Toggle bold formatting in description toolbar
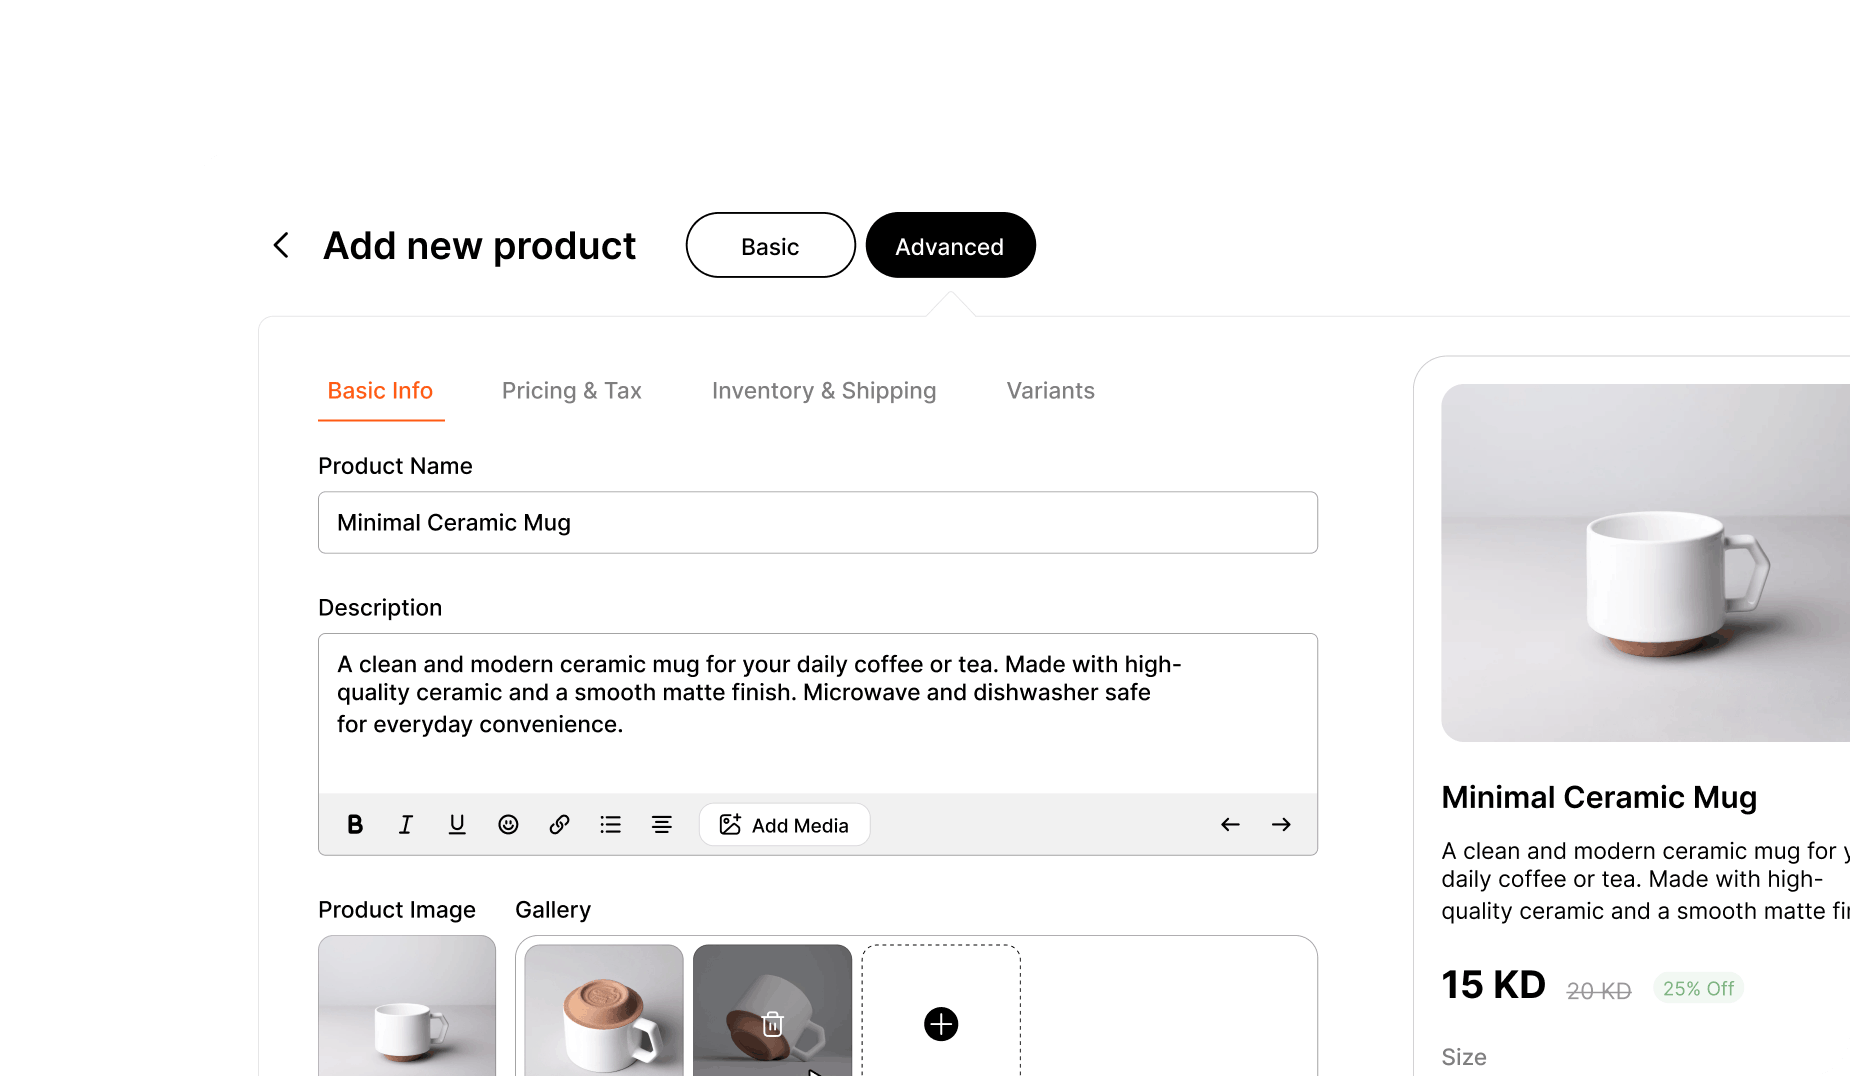 [x=355, y=824]
